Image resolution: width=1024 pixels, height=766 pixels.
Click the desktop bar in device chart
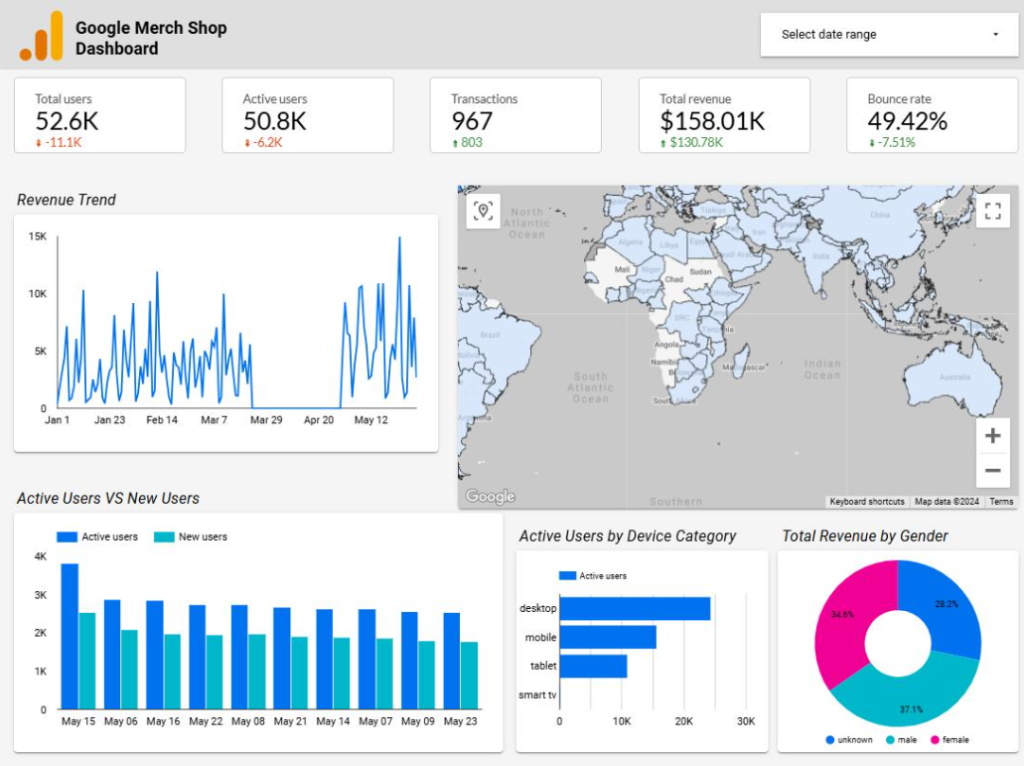click(x=635, y=608)
